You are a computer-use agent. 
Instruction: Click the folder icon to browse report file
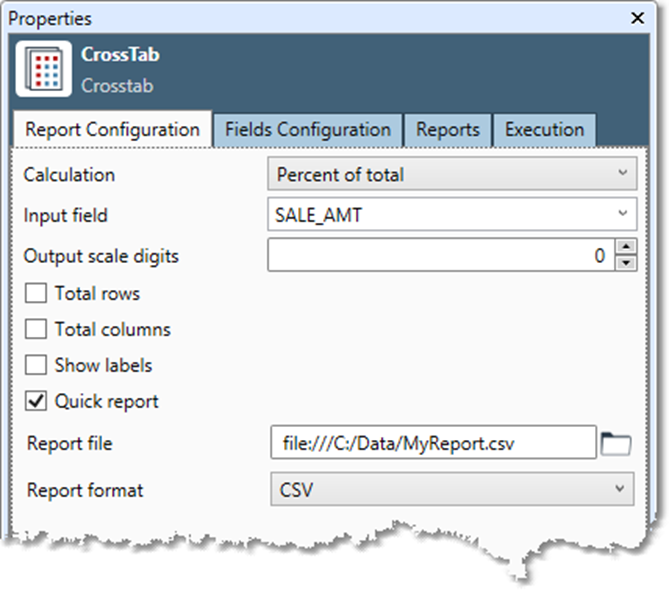click(x=616, y=443)
